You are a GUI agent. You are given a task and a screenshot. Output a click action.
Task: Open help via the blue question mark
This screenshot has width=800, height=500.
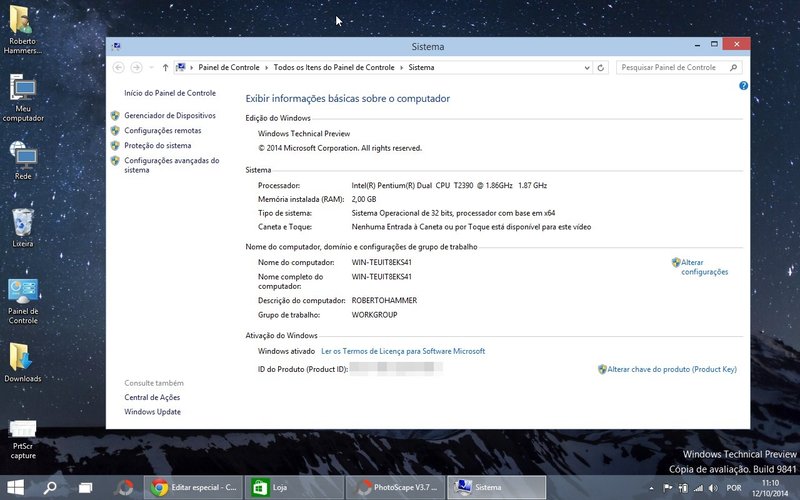743,86
